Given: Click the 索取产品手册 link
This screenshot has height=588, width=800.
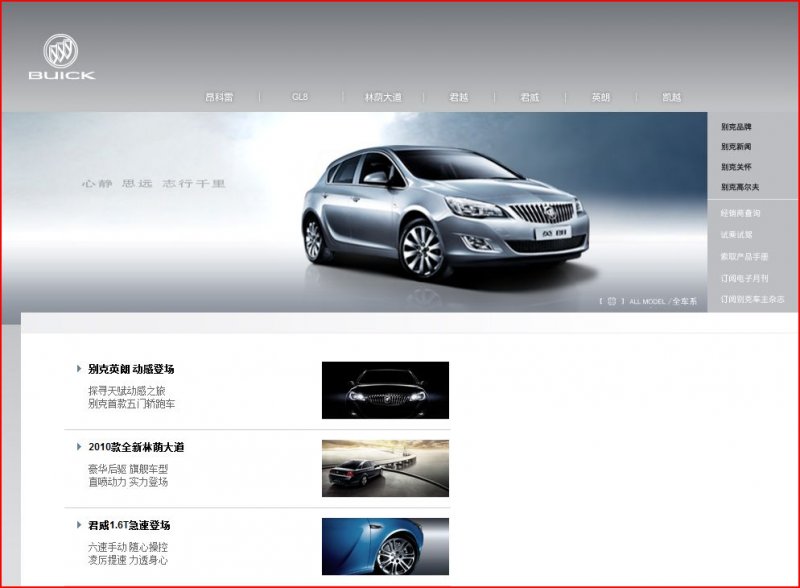Looking at the screenshot, I should click(x=744, y=256).
